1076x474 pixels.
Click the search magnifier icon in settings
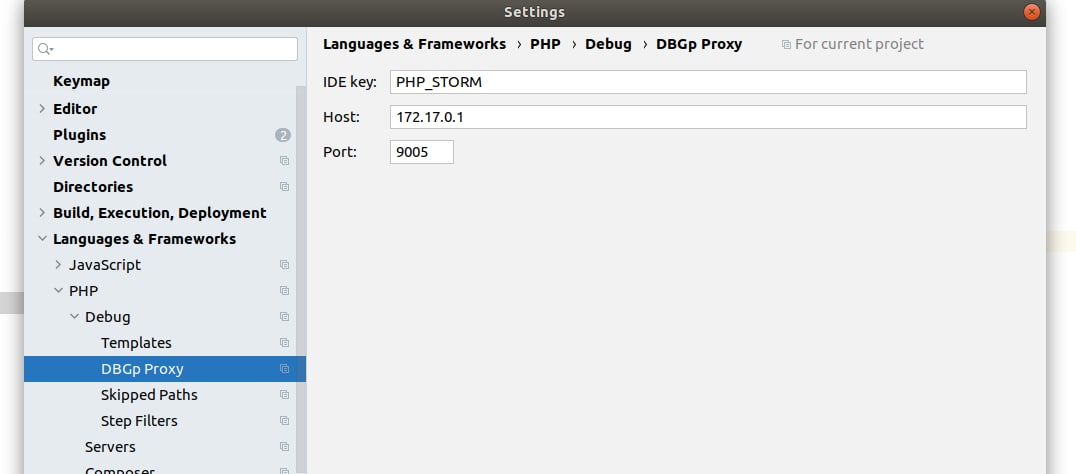(45, 49)
